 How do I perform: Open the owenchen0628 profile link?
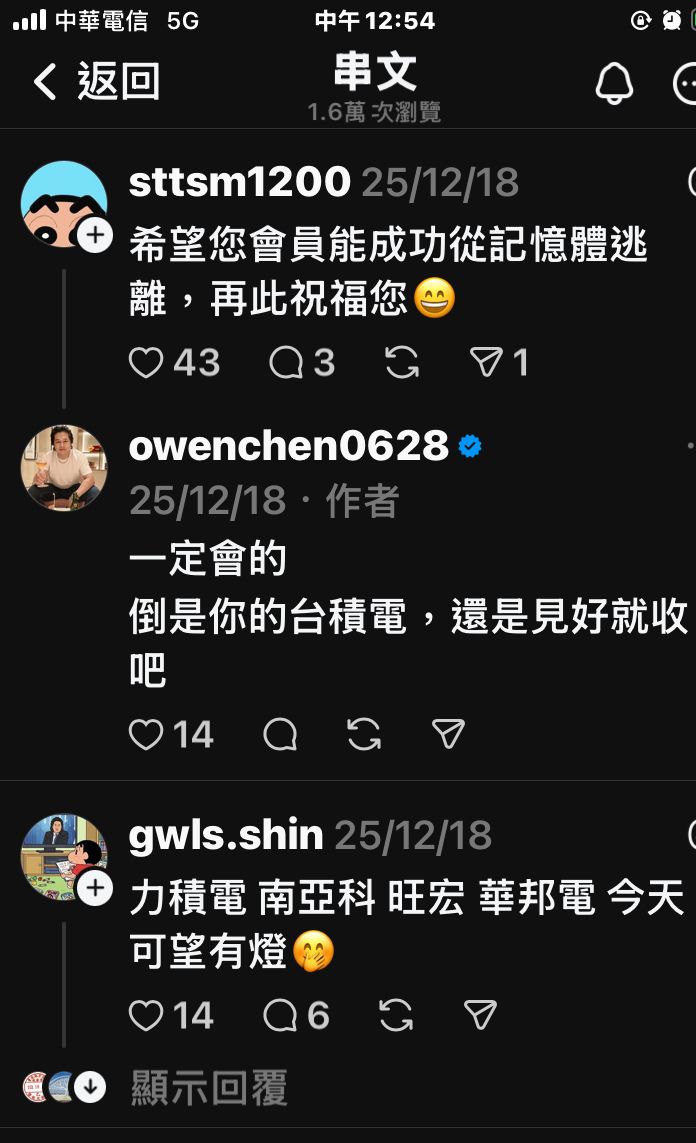coord(289,445)
